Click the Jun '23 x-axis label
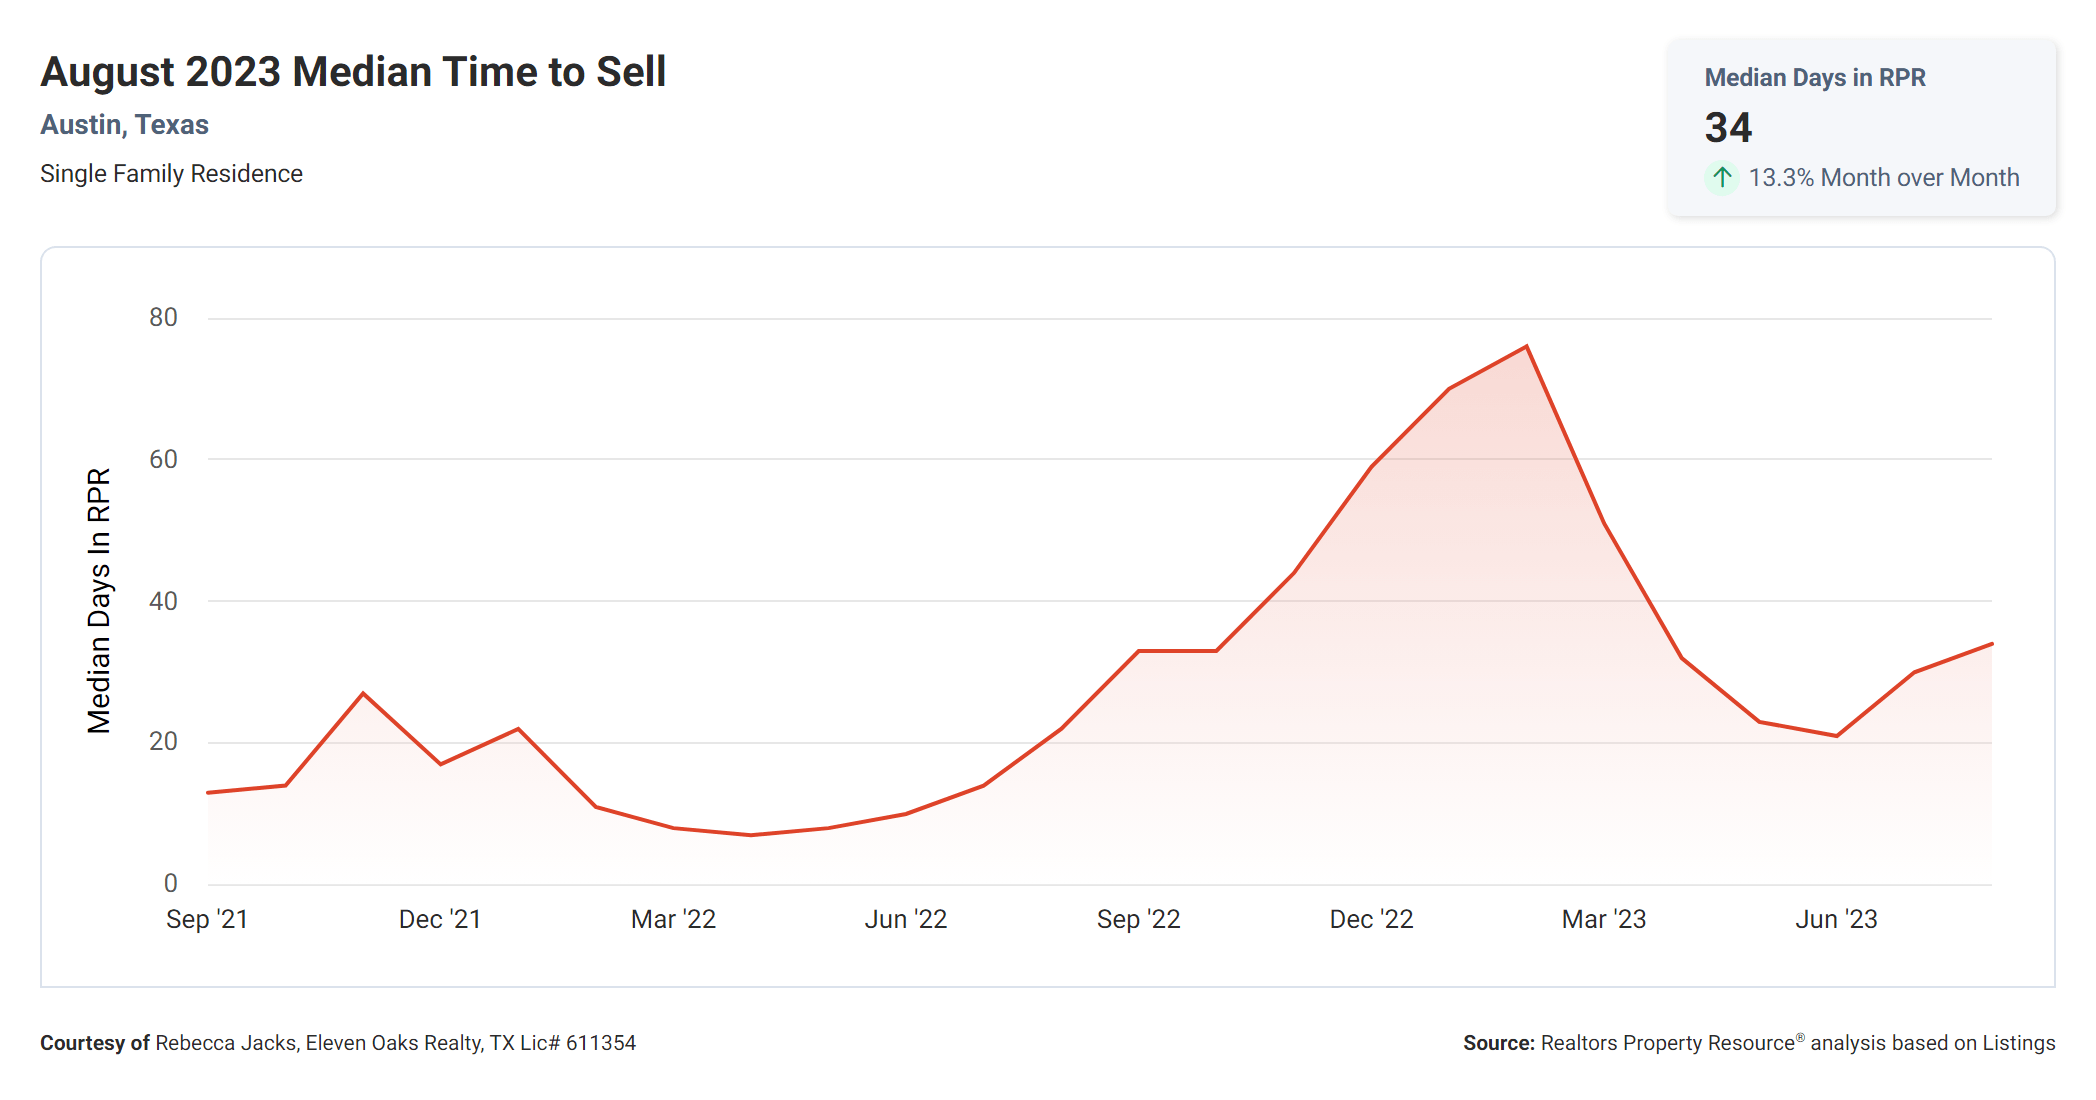Viewport: 2096px width, 1100px height. [x=1836, y=919]
